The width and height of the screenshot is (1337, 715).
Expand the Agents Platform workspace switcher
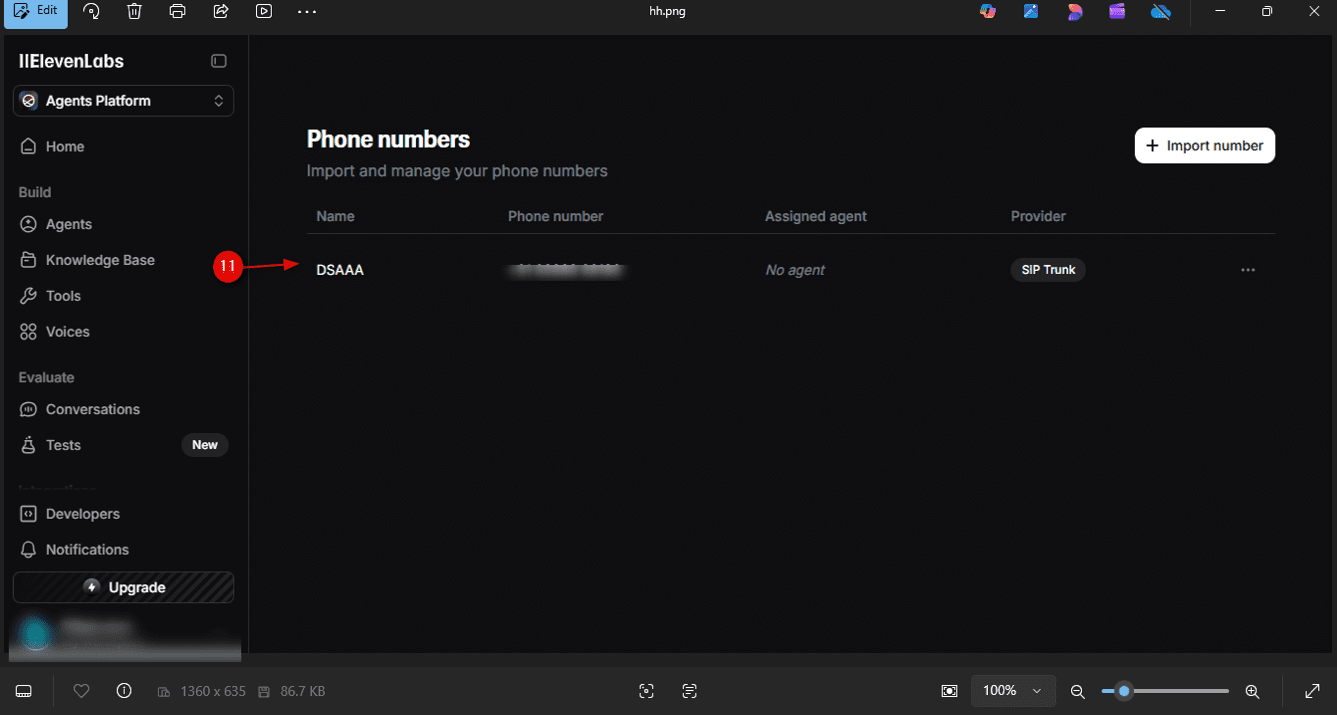pos(123,100)
